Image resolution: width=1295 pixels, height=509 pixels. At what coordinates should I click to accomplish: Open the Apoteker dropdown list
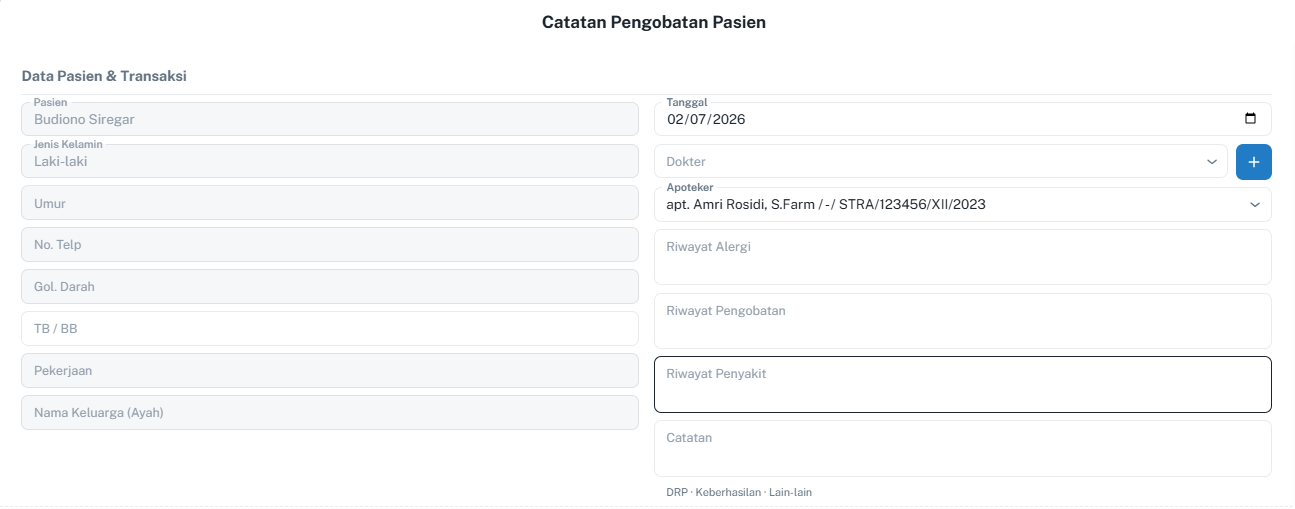[963, 204]
